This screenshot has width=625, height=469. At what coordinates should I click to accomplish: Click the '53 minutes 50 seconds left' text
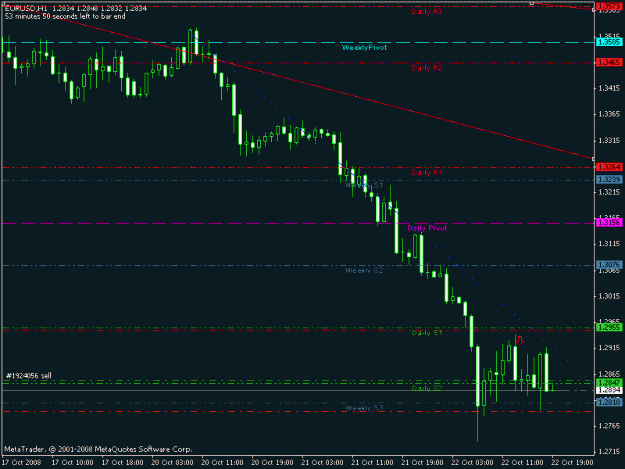(x=65, y=17)
